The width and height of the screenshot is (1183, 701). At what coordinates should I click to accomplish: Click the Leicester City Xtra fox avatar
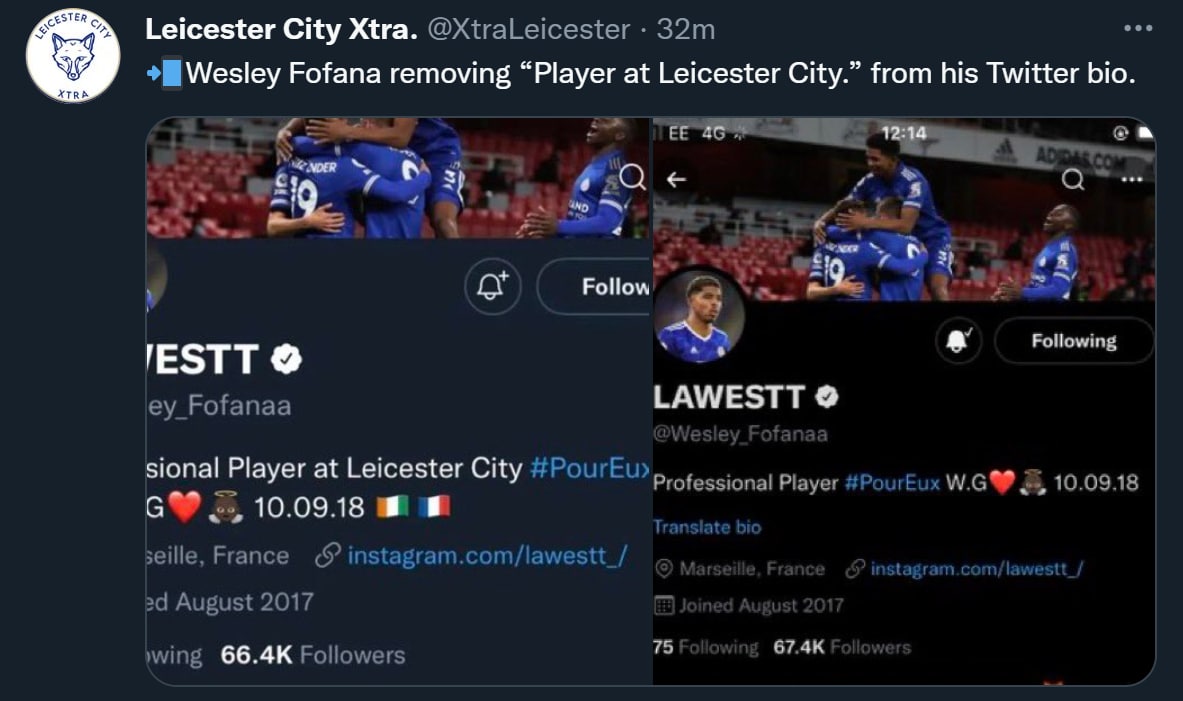point(73,55)
